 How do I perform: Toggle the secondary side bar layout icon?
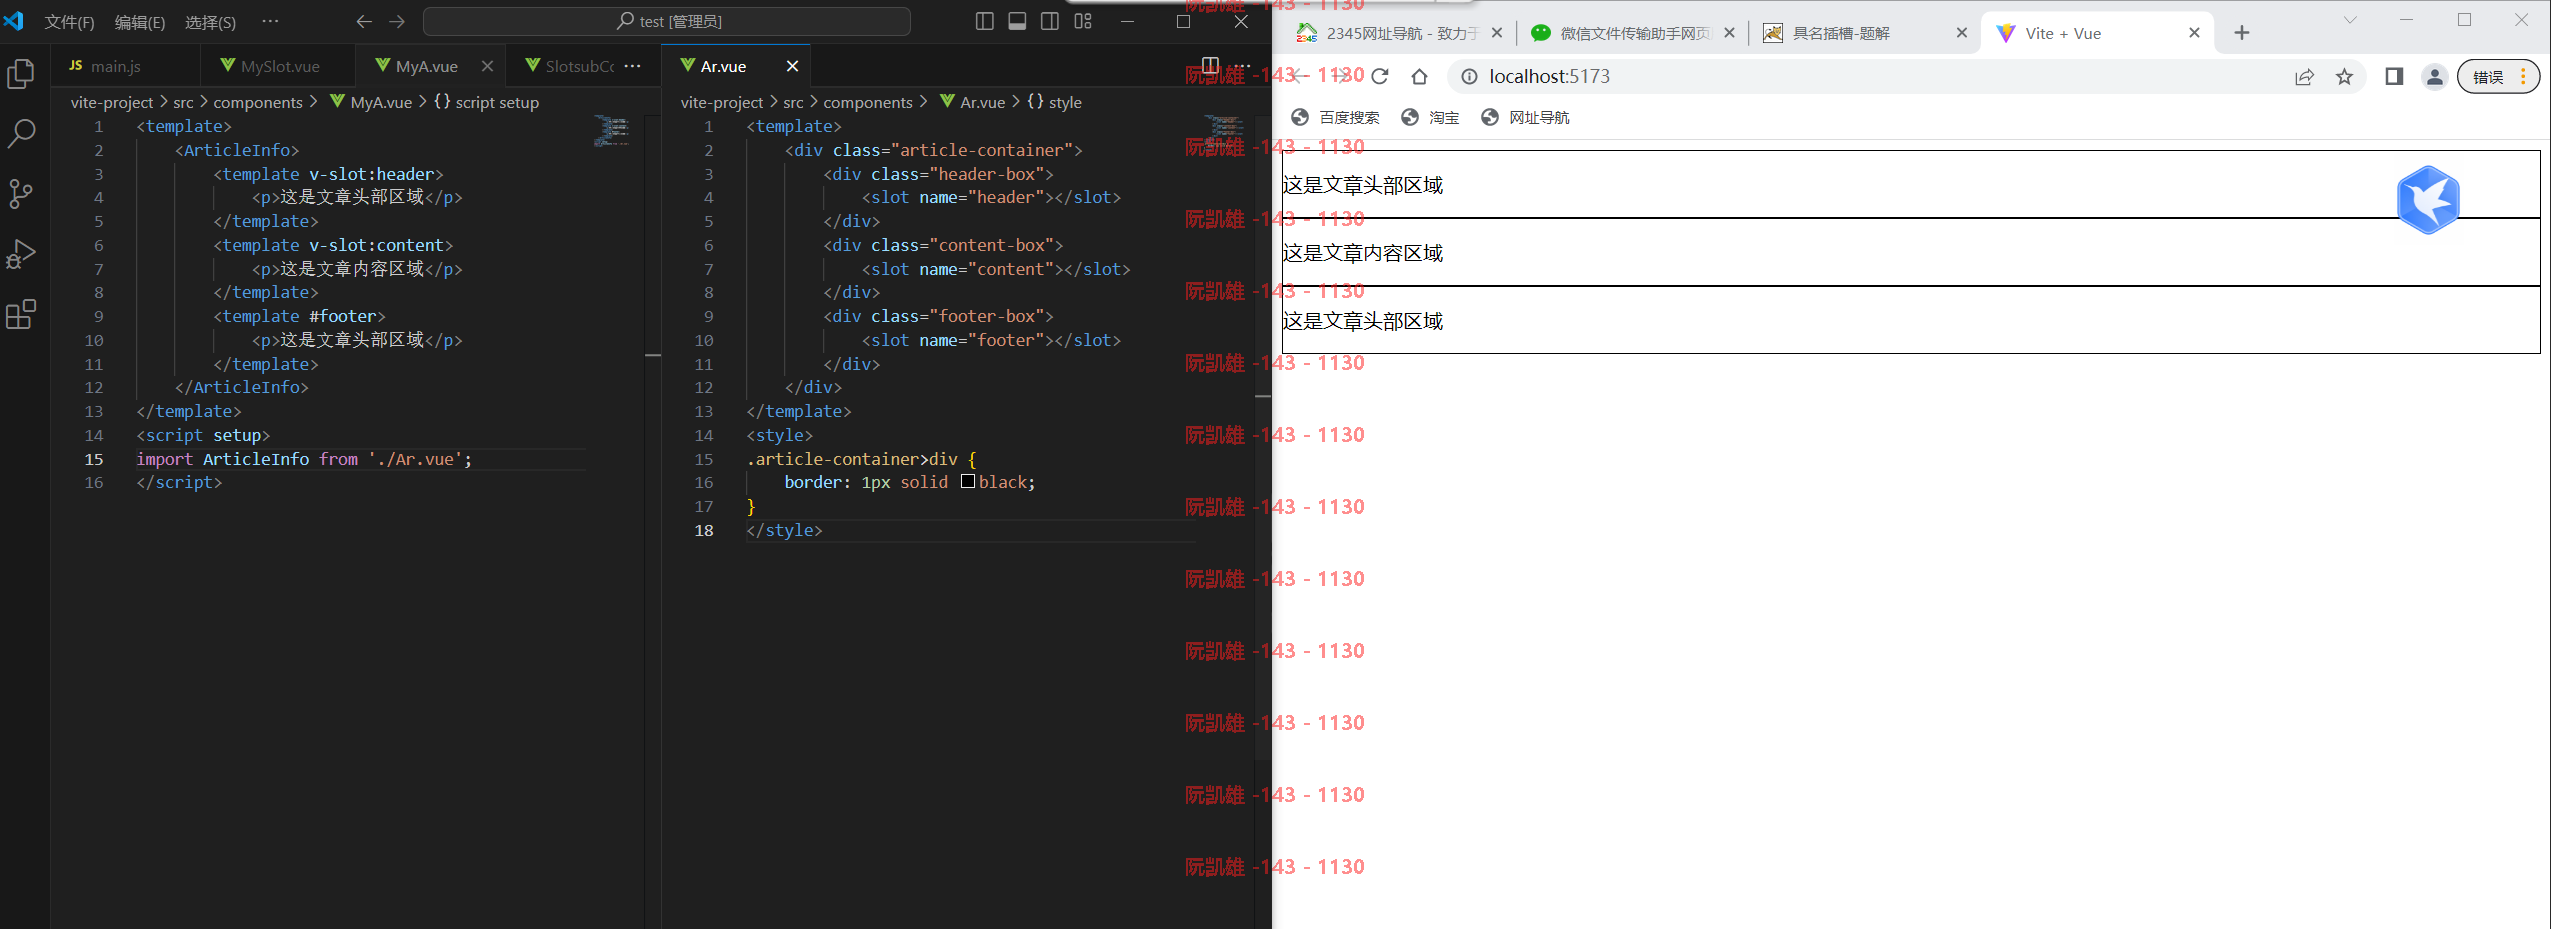1050,21
